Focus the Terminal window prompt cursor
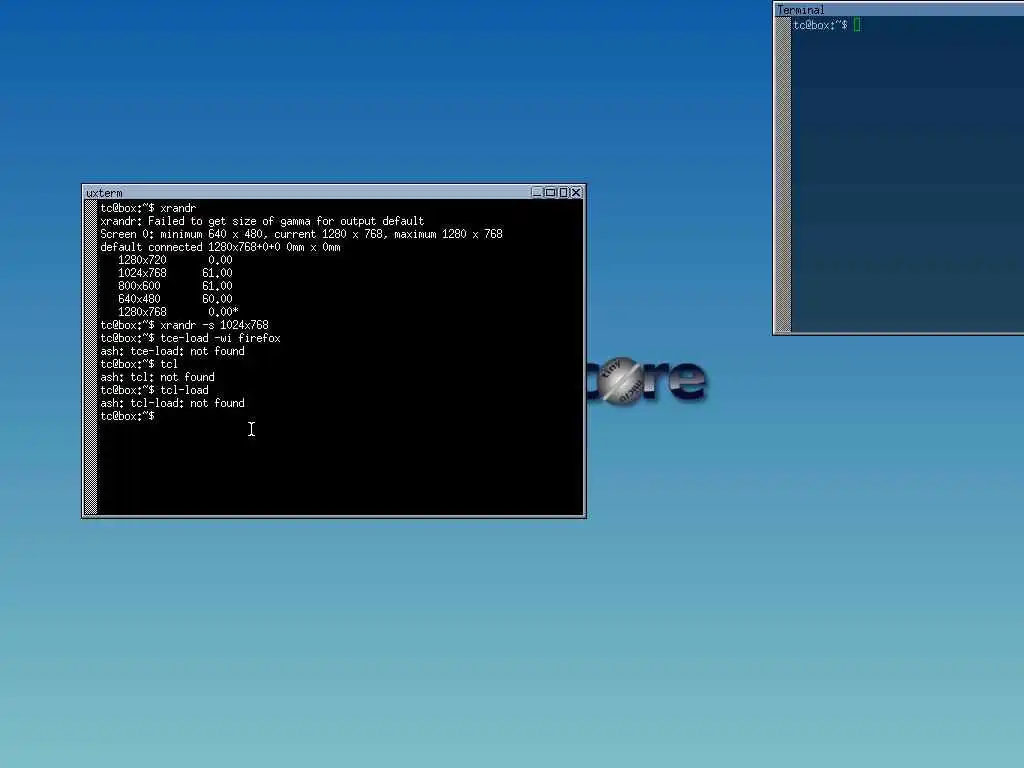Viewport: 1024px width, 768px height. click(857, 25)
